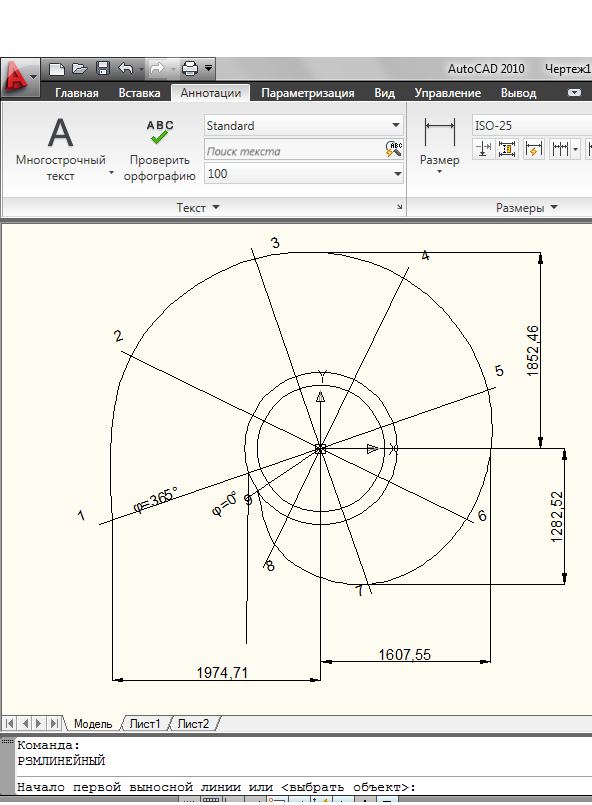592x805 pixels.
Task: Open the Управление ribbon tab
Action: tap(447, 93)
